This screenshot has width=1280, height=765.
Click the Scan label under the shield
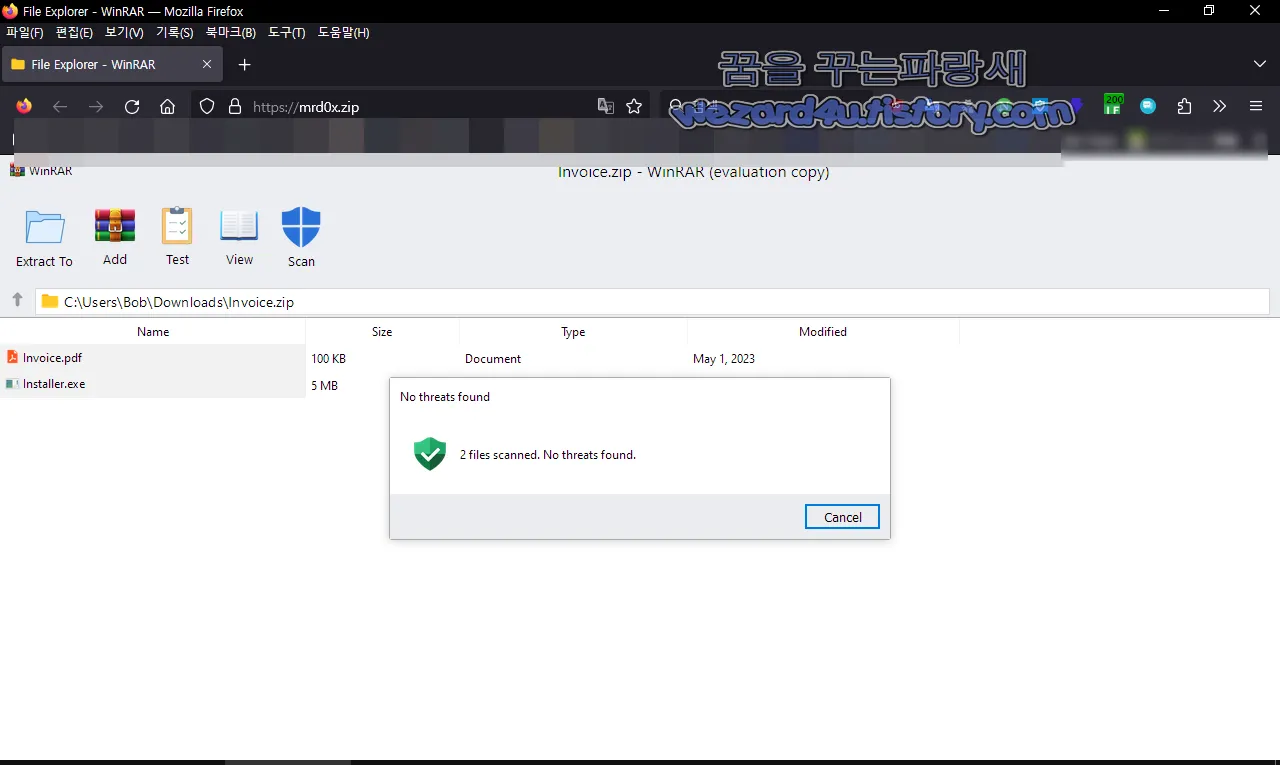click(301, 261)
